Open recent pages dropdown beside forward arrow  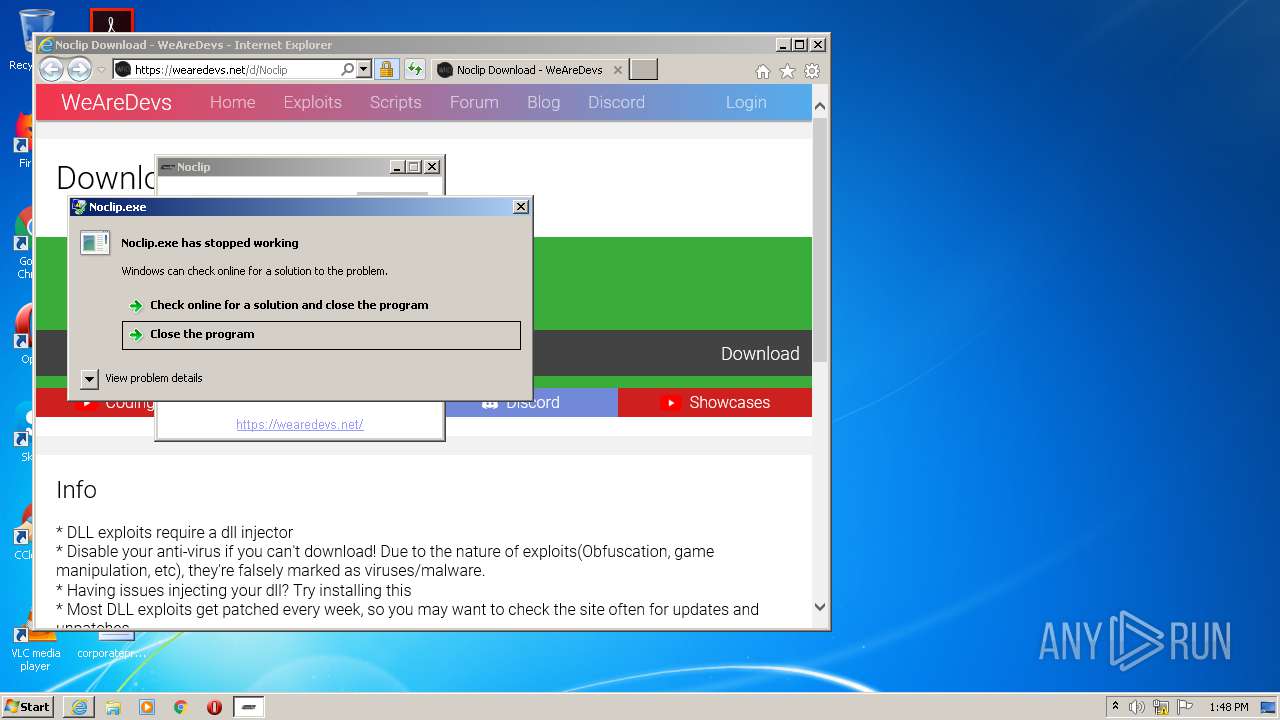[101, 70]
